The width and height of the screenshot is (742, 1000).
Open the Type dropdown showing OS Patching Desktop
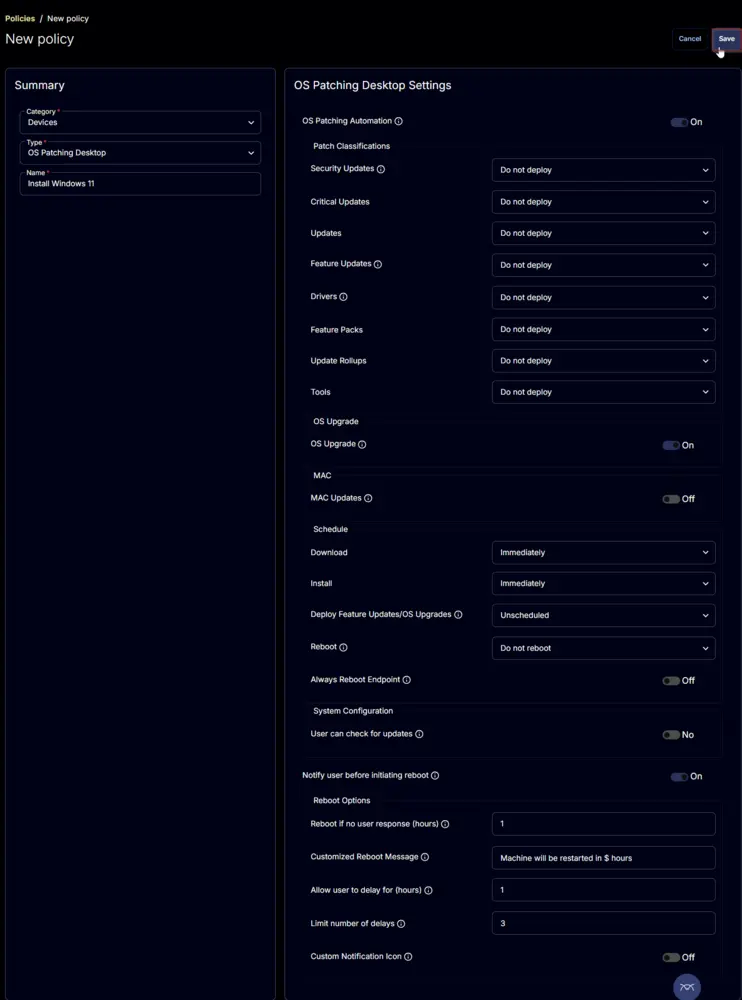pyautogui.click(x=140, y=153)
